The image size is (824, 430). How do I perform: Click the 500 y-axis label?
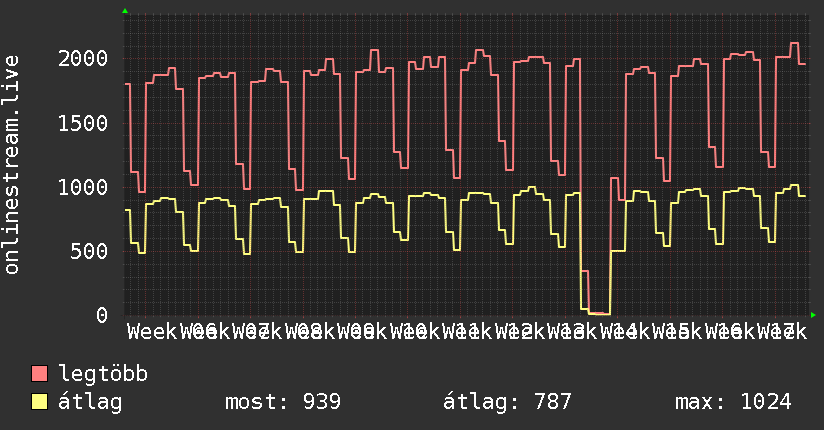coord(89,251)
